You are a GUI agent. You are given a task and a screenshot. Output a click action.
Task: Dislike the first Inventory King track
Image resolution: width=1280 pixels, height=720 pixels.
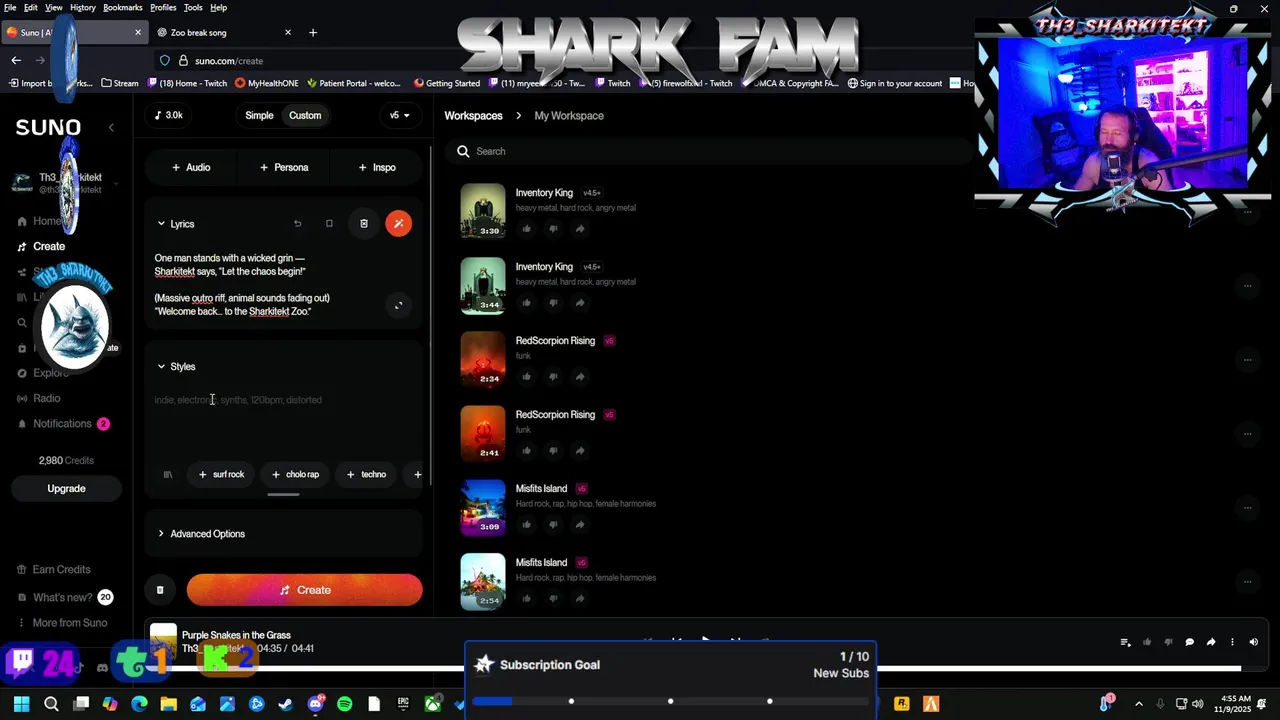point(553,229)
